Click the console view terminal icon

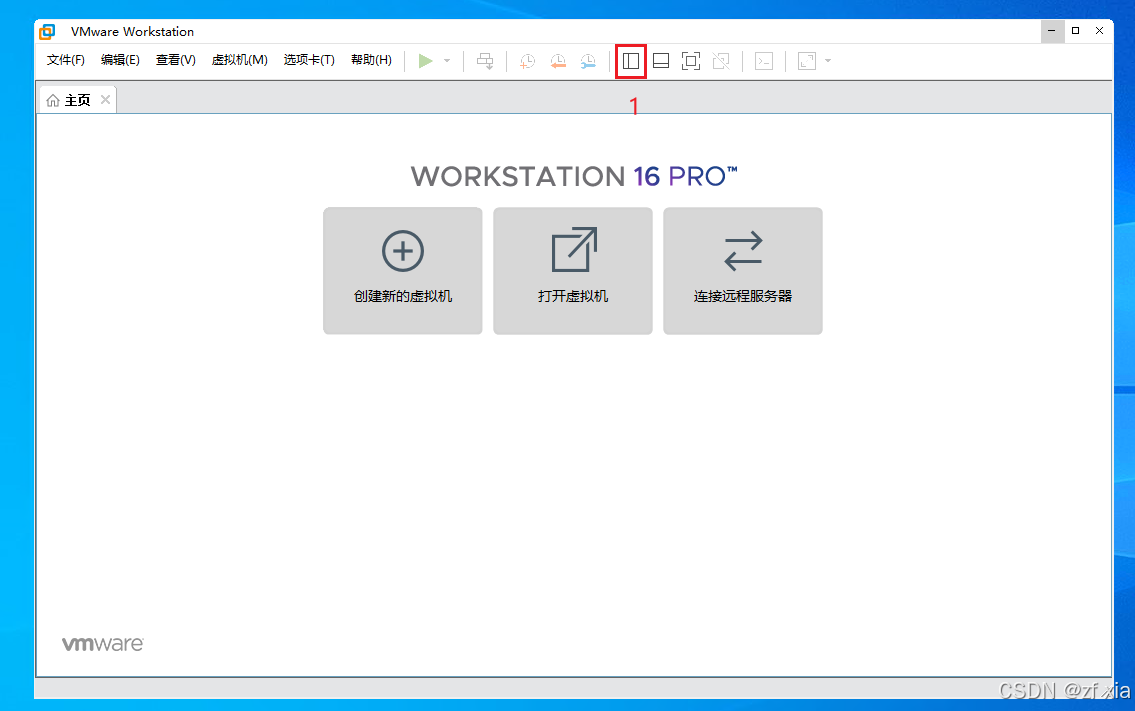tap(764, 61)
